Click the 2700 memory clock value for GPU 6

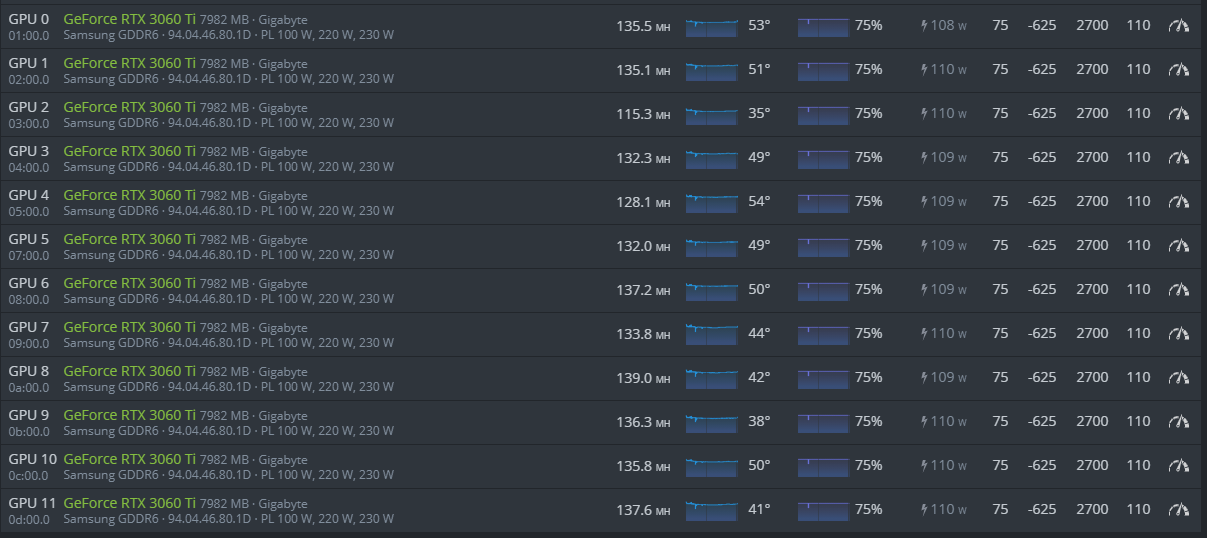tap(1092, 289)
